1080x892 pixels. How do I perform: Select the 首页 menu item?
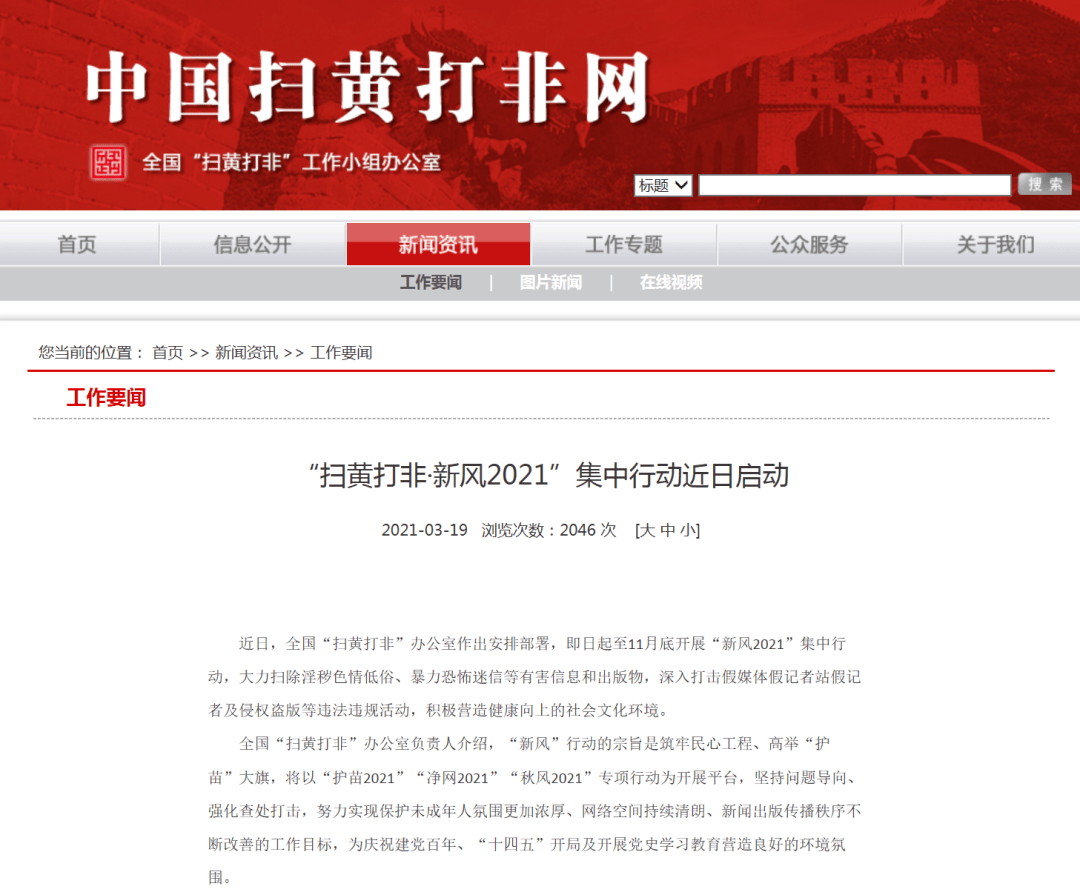click(77, 244)
